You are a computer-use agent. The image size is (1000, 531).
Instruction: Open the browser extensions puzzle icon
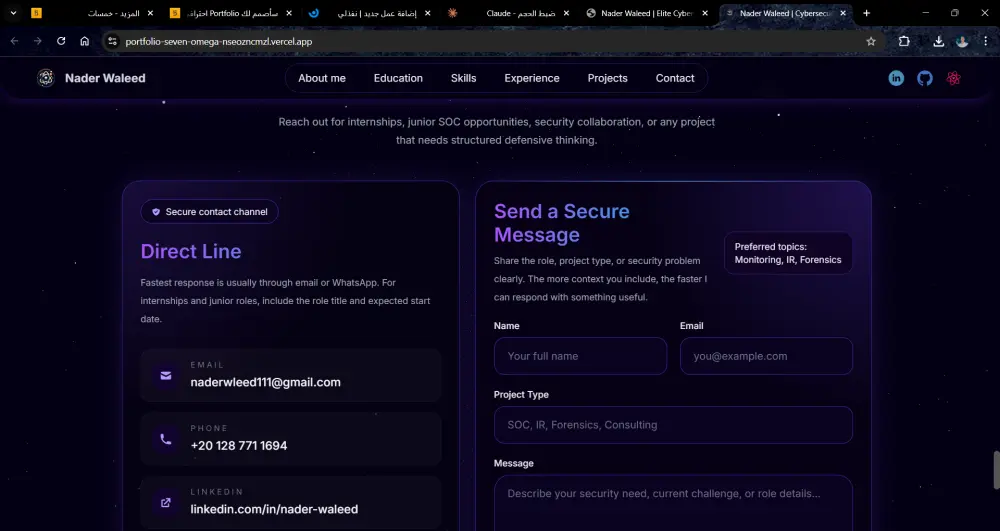tap(904, 41)
